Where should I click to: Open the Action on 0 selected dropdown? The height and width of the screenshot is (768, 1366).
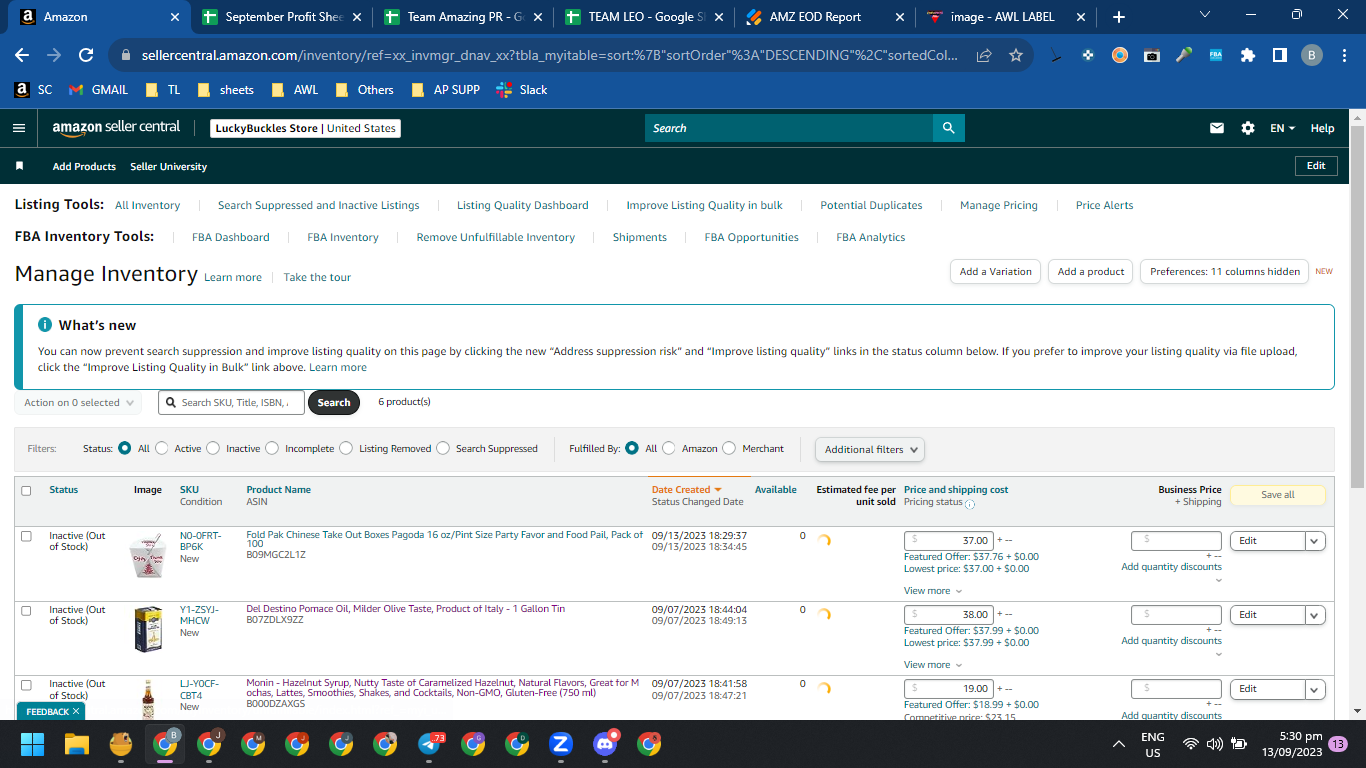pyautogui.click(x=78, y=403)
